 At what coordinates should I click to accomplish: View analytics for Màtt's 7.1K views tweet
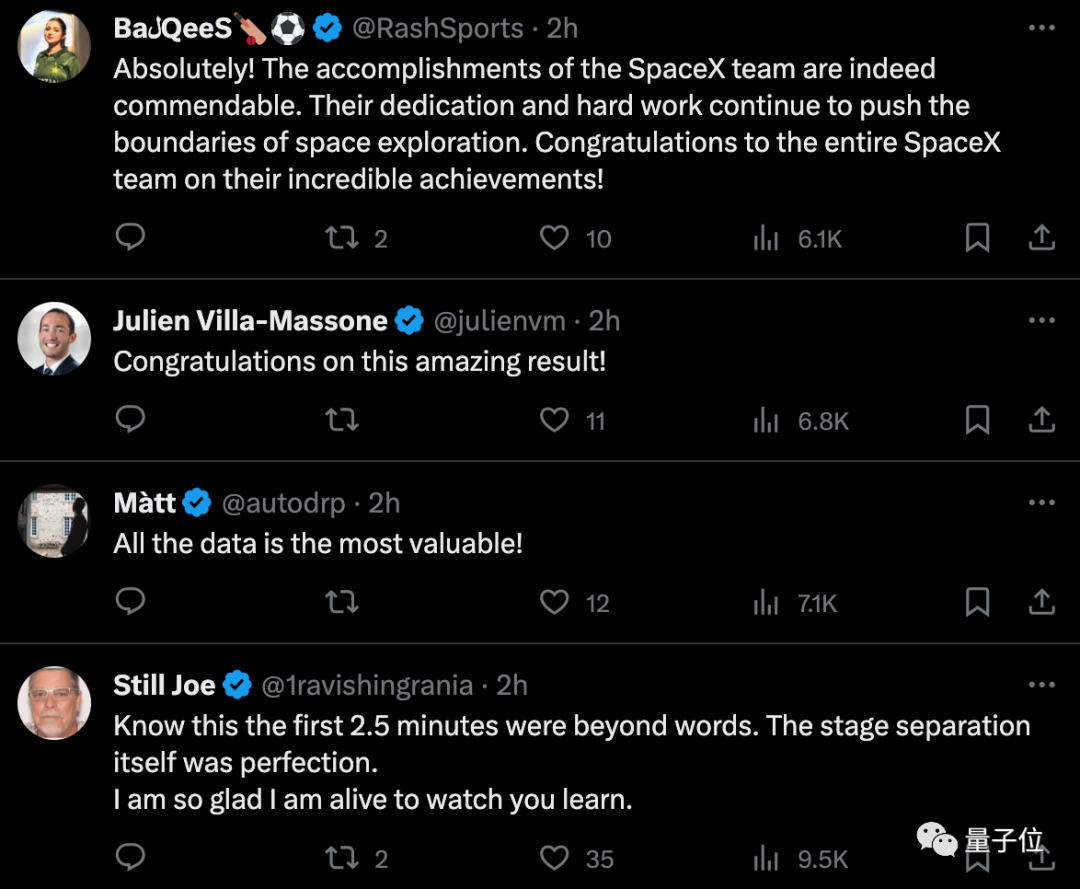[795, 603]
